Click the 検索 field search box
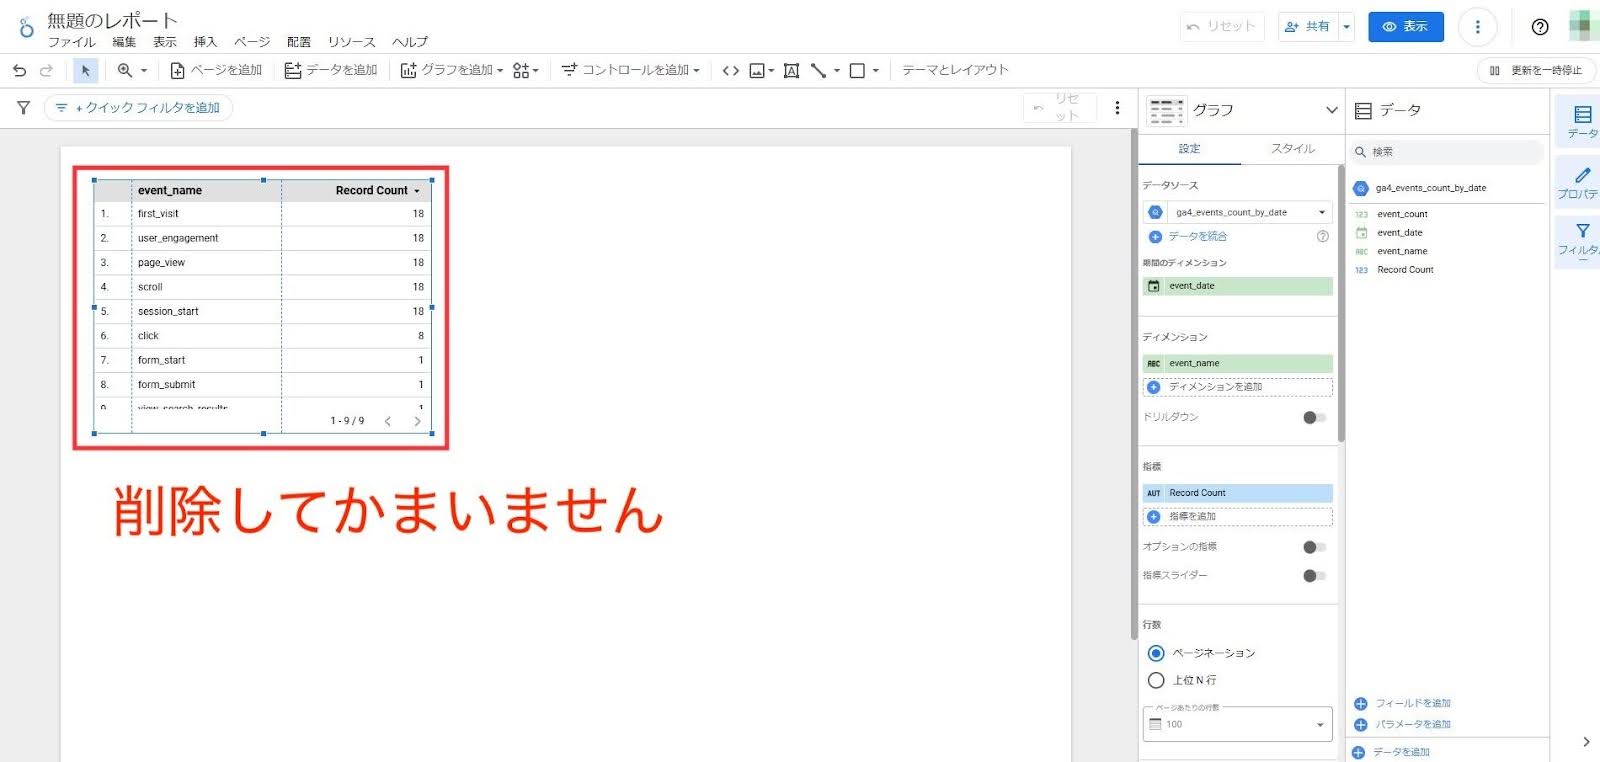Screen dimensions: 1600x762 coord(1446,152)
